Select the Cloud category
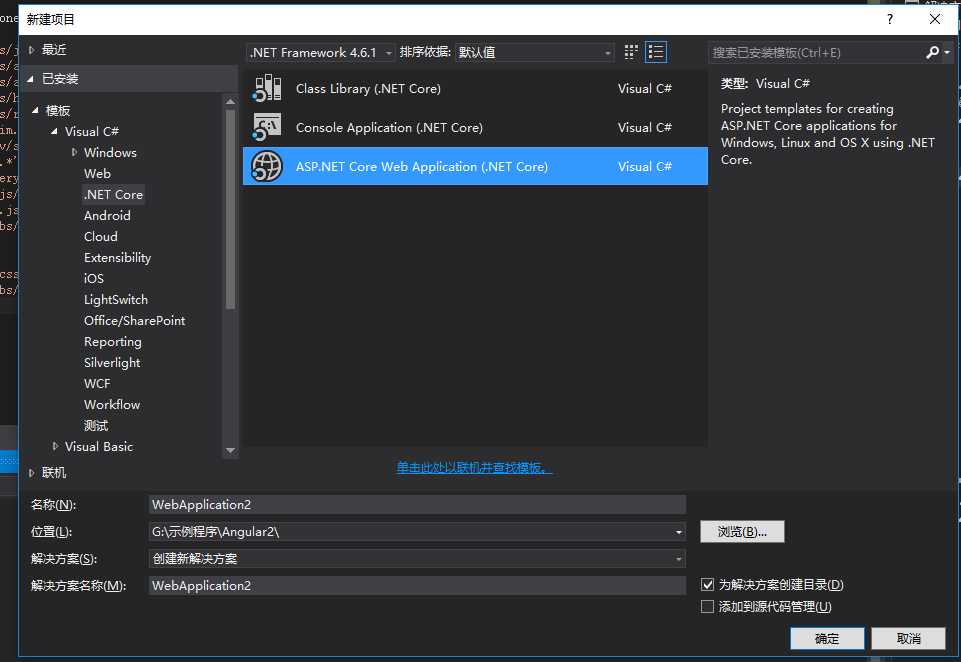This screenshot has width=961, height=662. click(x=101, y=236)
